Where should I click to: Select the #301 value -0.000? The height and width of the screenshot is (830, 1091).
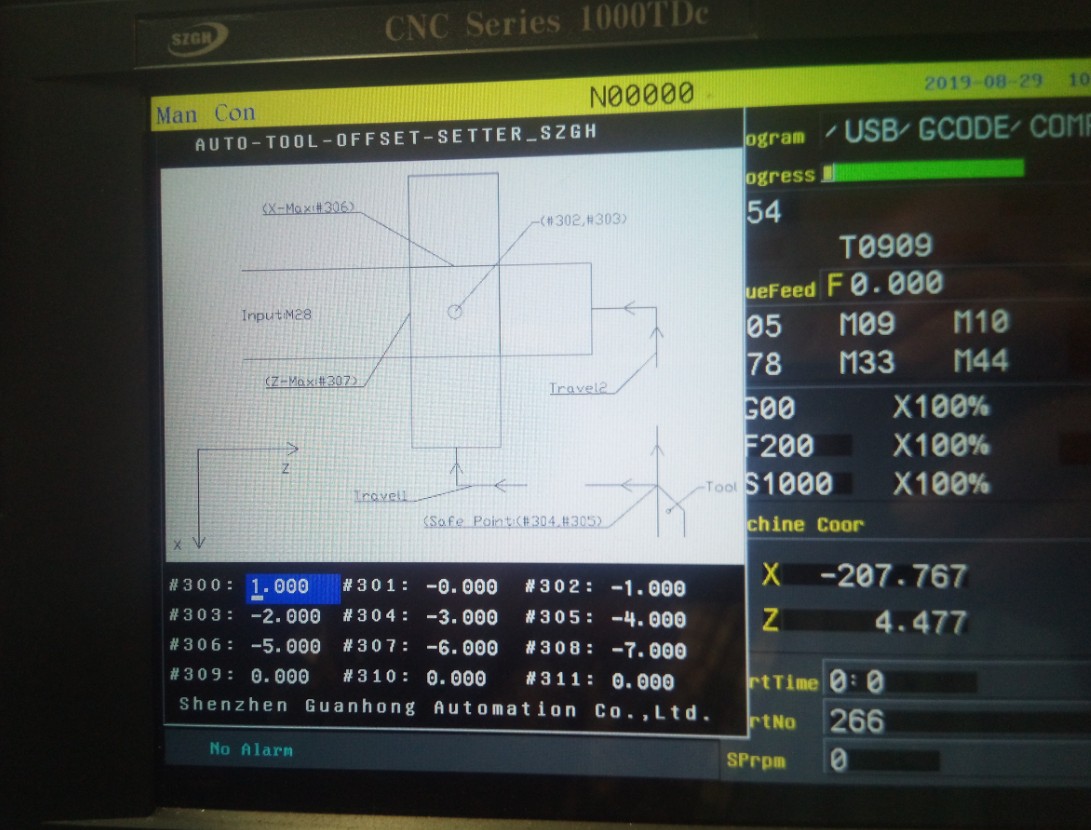click(461, 587)
